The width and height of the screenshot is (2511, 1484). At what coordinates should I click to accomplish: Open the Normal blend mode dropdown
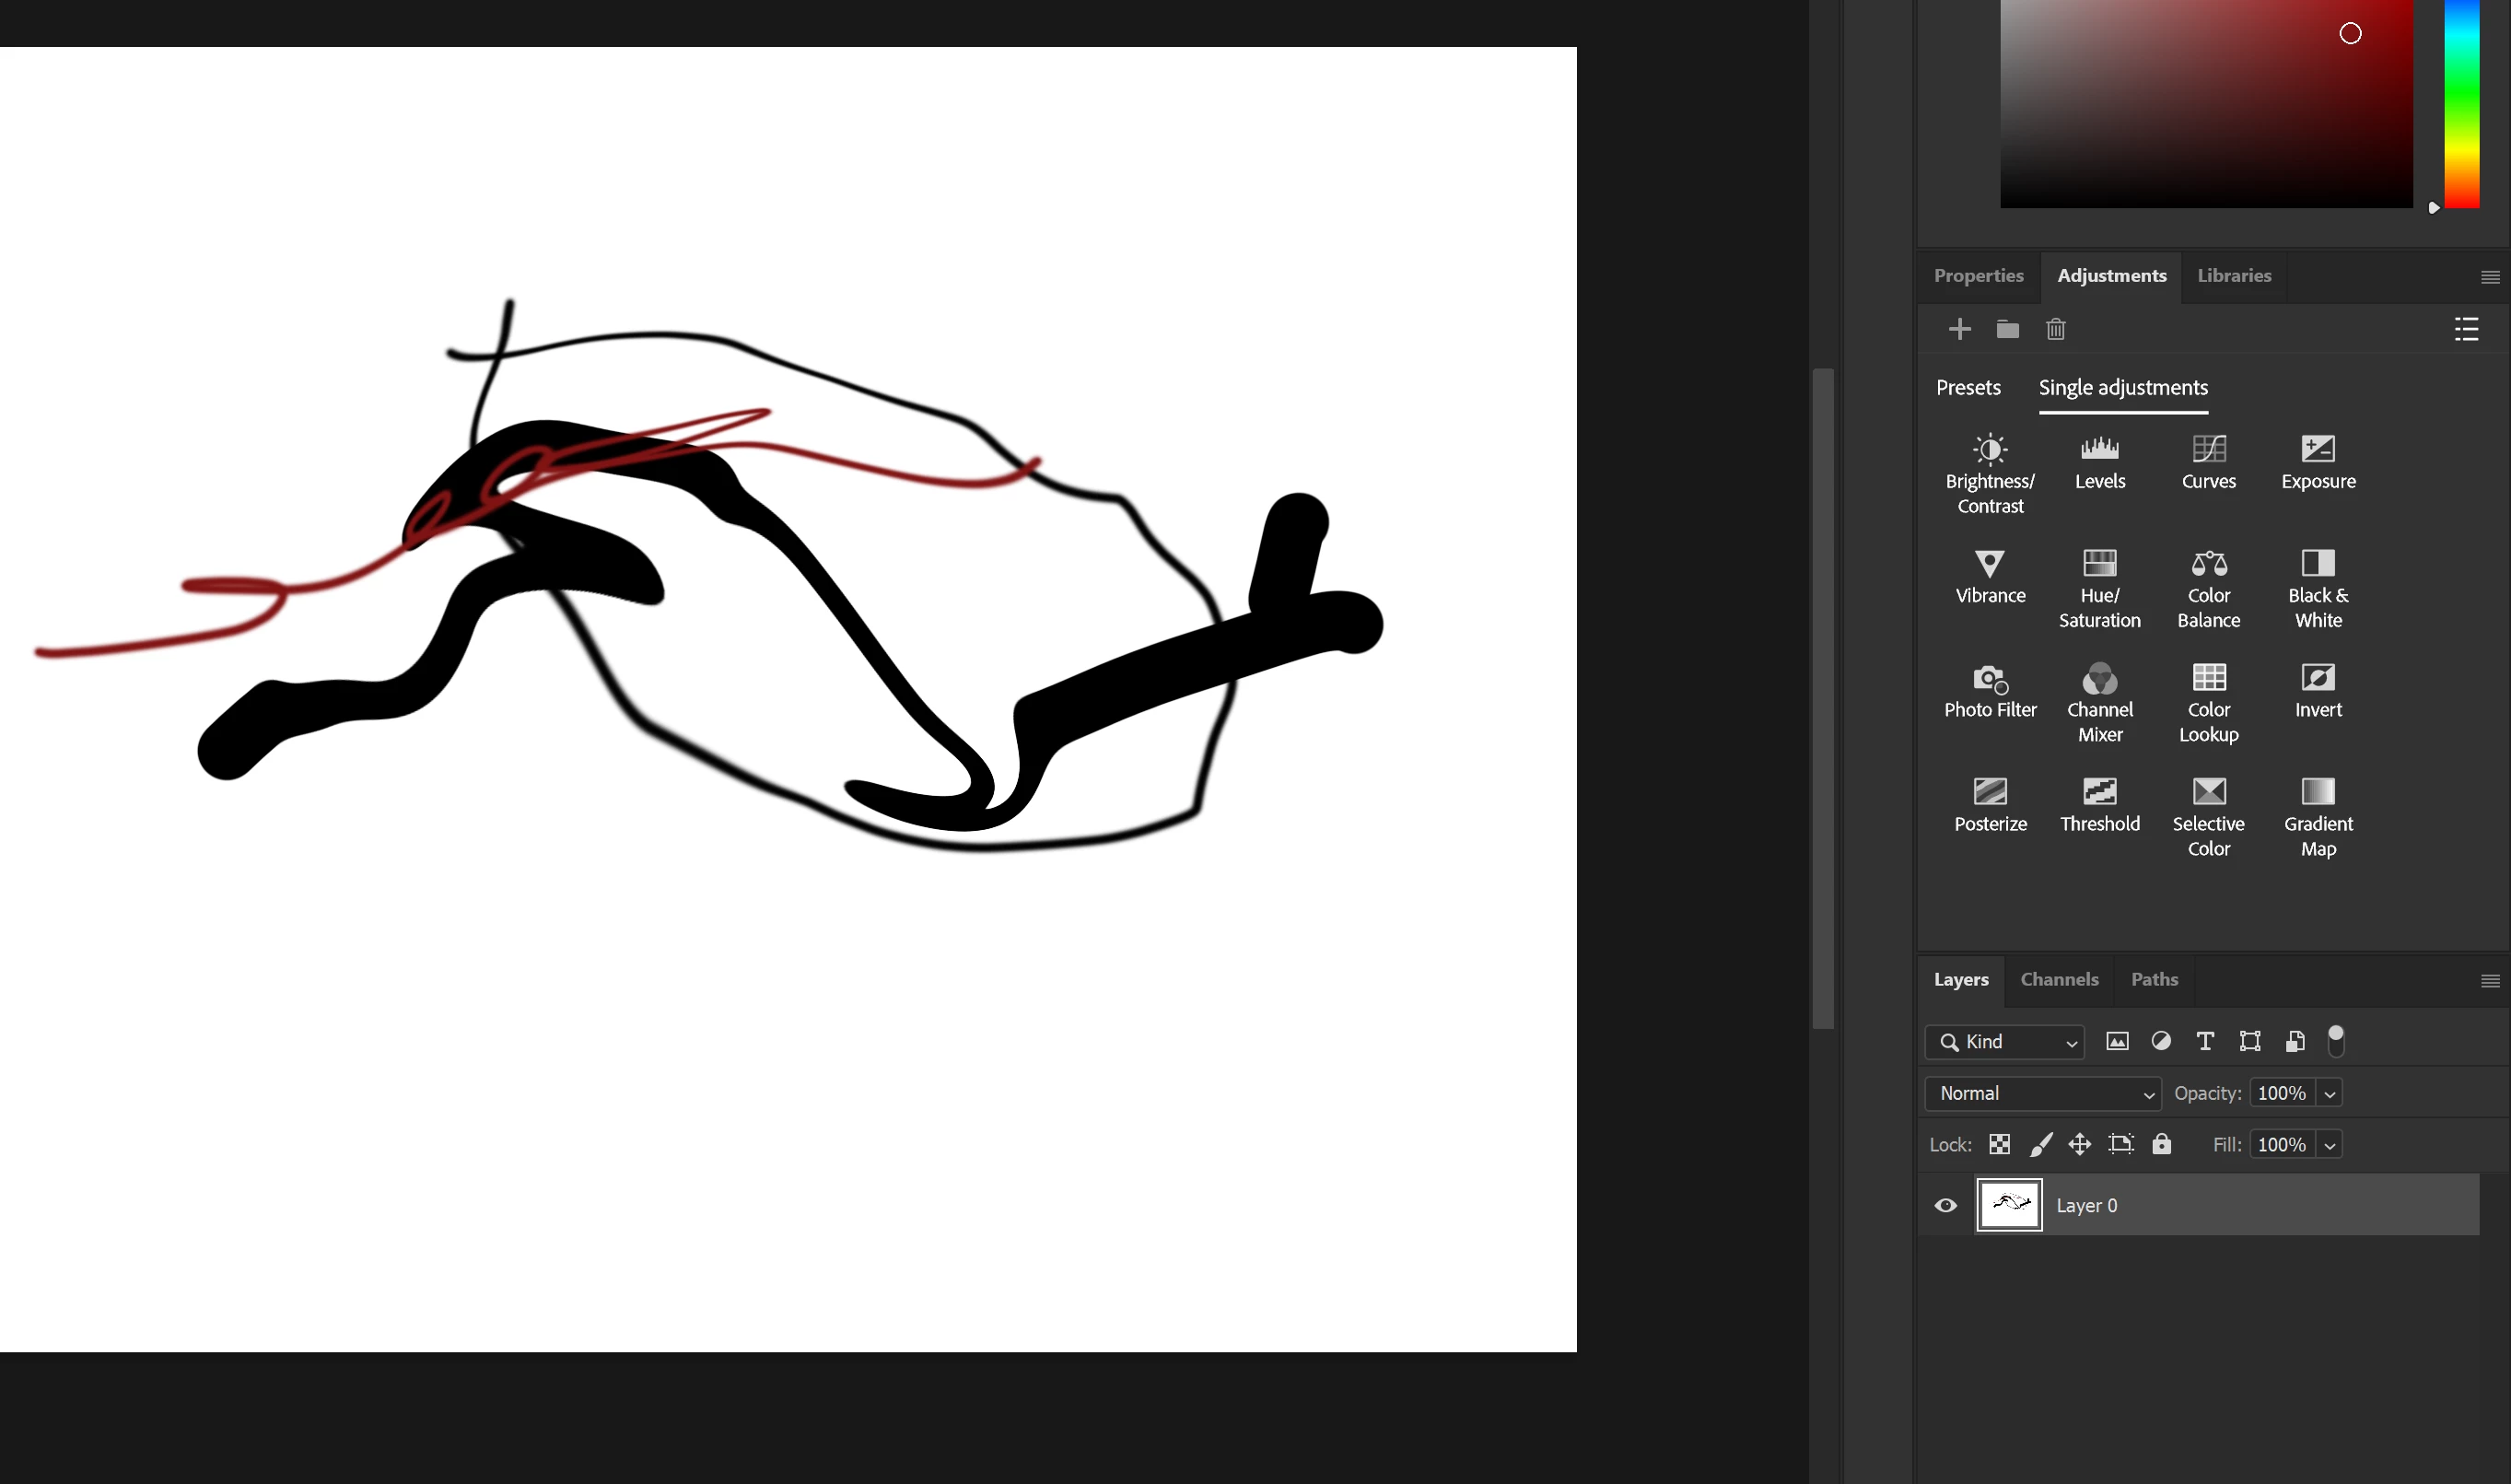coord(2042,1093)
